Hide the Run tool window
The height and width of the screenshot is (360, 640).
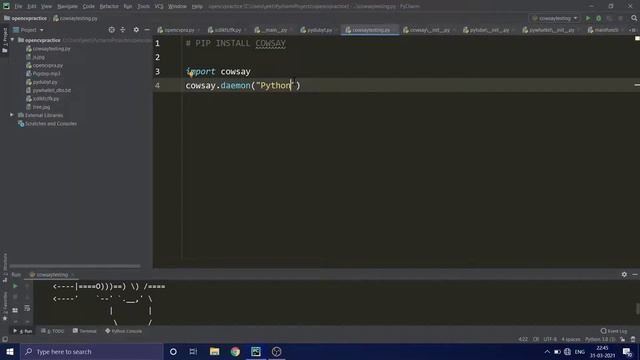(x=635, y=275)
